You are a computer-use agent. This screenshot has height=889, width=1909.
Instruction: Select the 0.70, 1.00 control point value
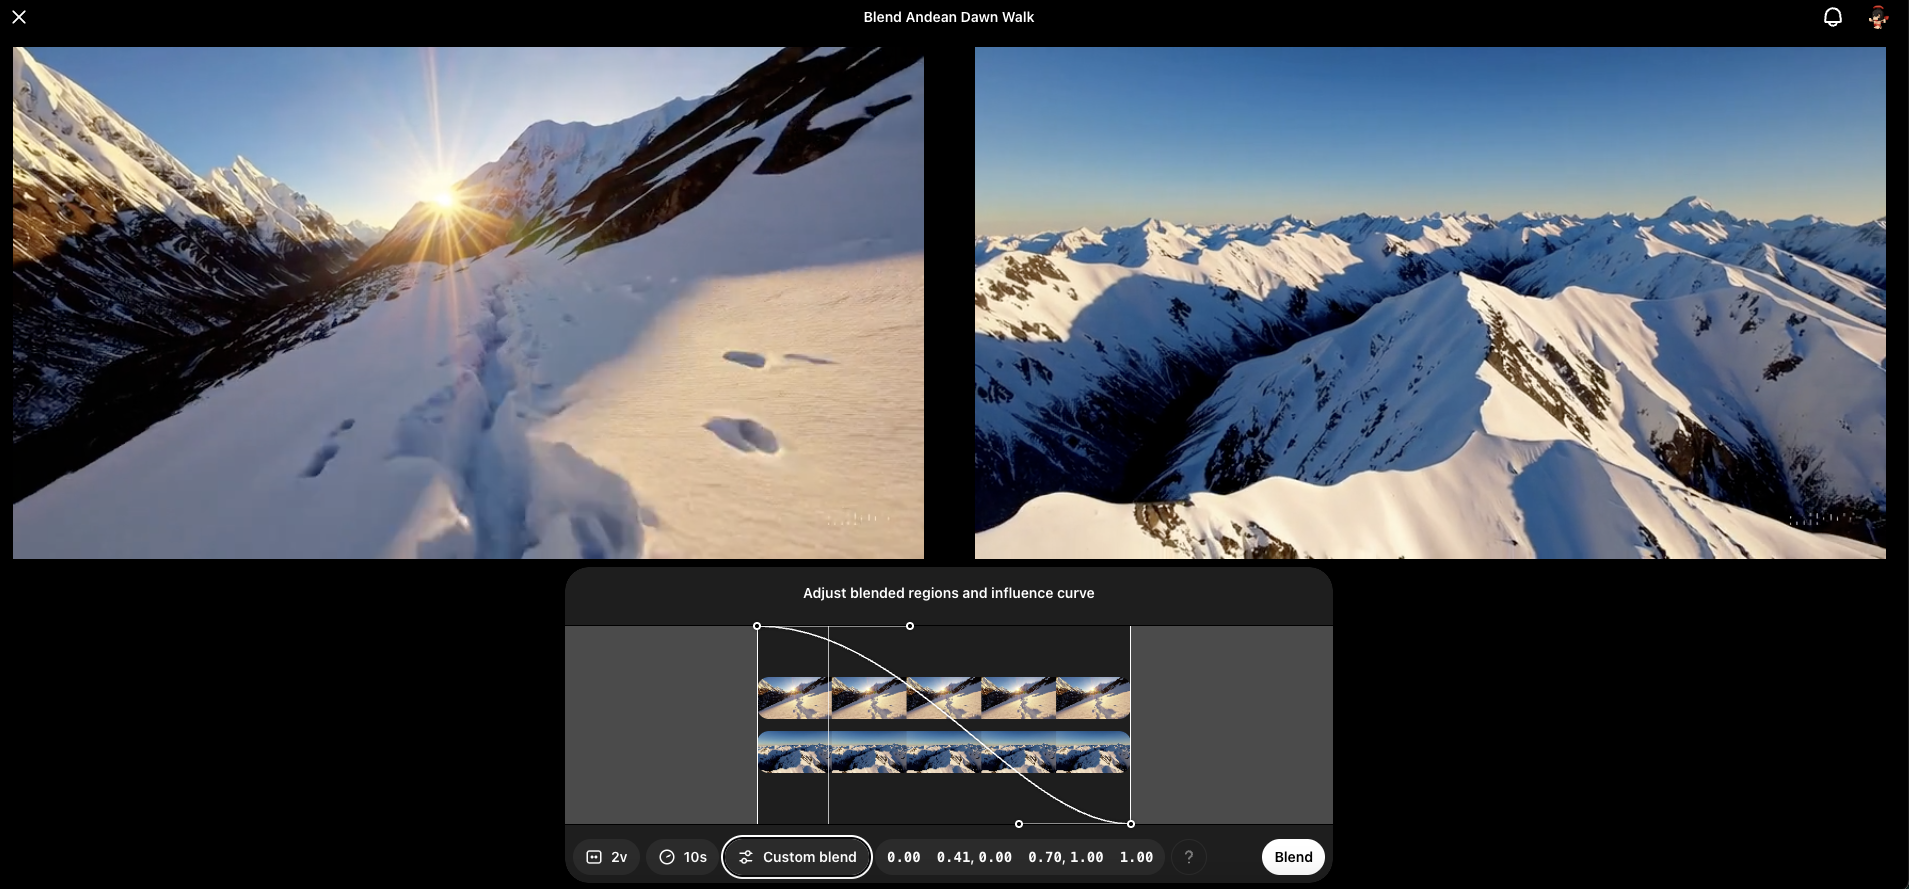(x=1066, y=857)
